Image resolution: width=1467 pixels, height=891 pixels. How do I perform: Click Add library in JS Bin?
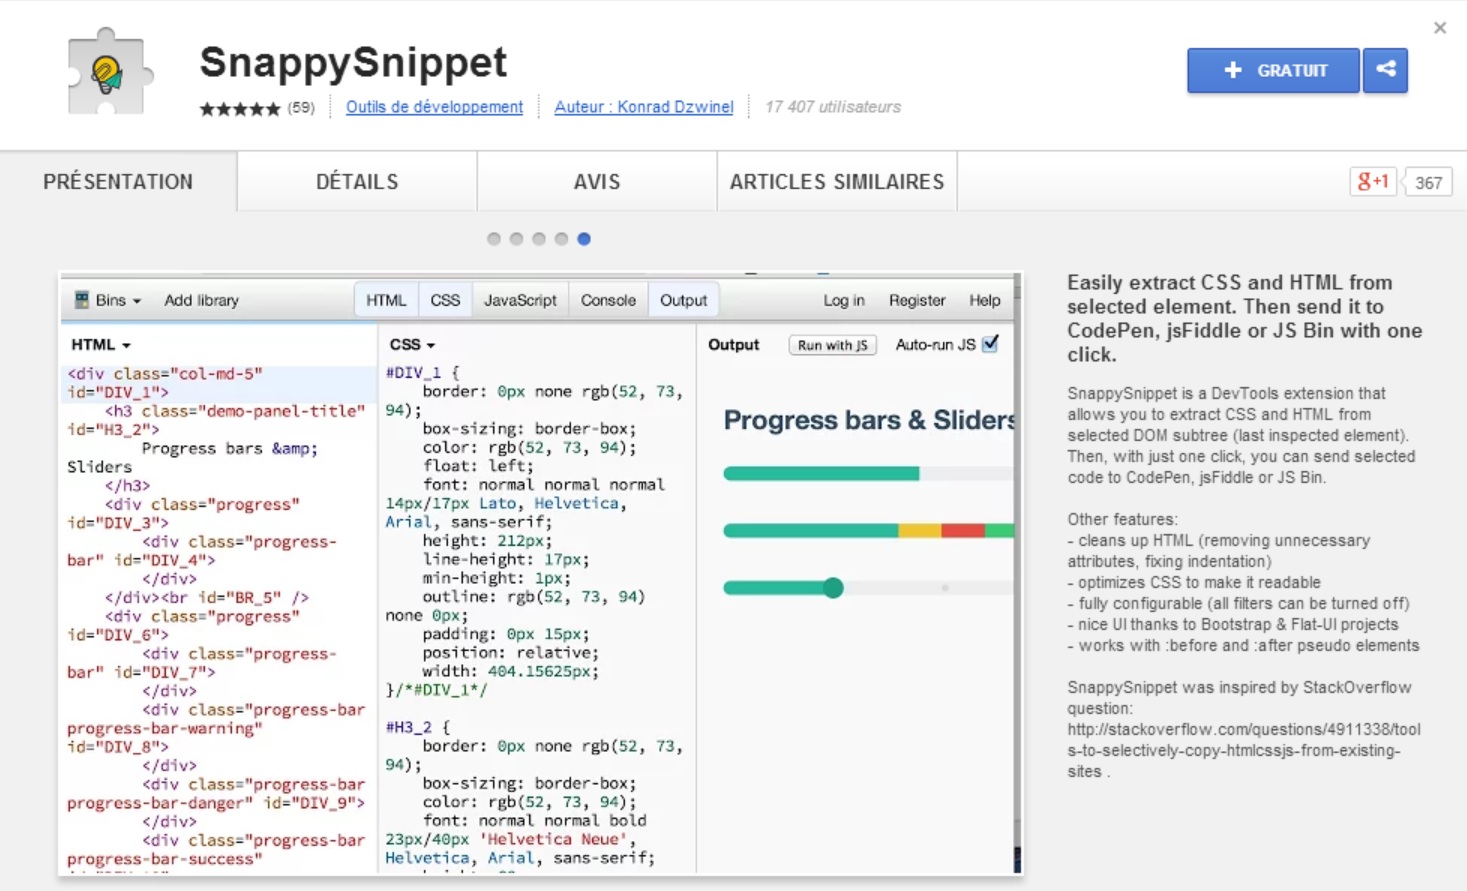202,300
